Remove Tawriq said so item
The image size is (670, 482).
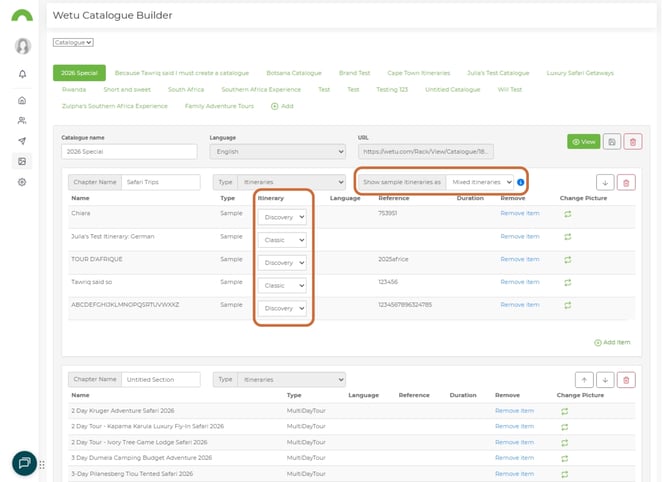520,282
